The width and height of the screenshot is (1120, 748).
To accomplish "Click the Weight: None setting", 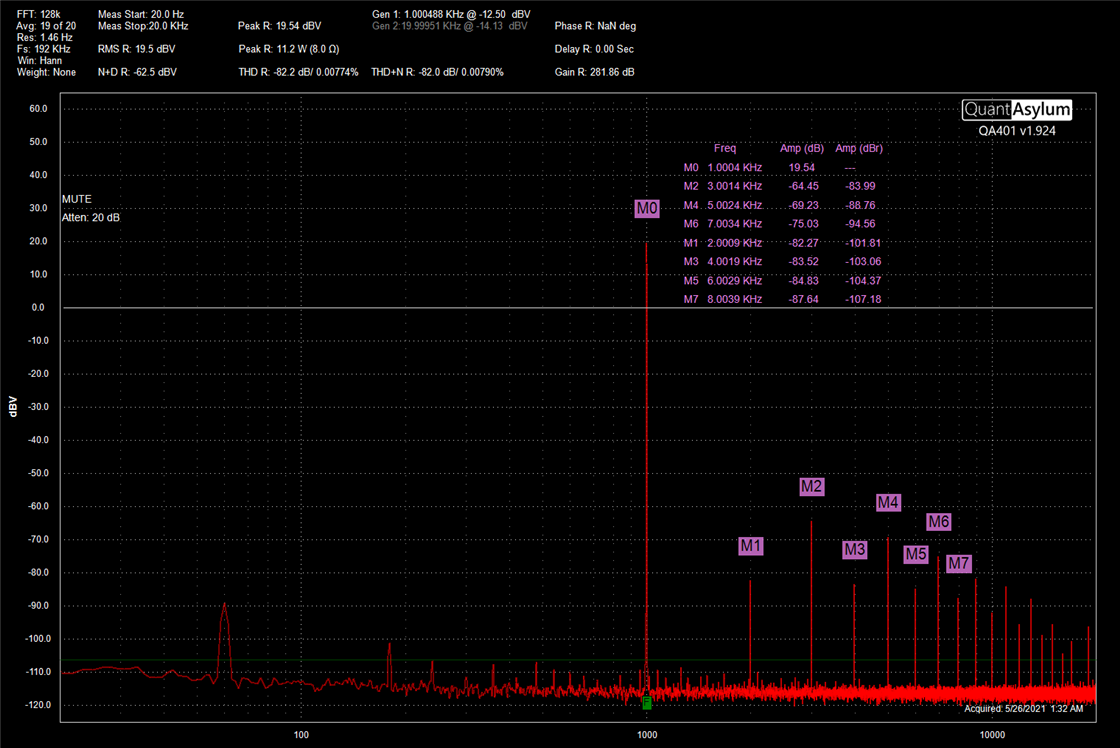I will [x=46, y=72].
